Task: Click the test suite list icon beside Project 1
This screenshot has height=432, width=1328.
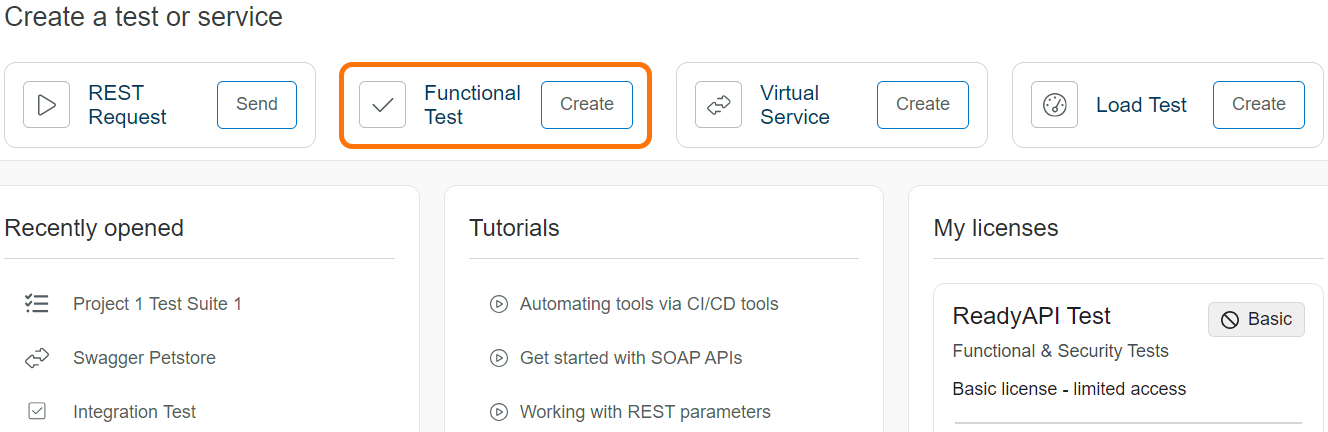Action: 37,304
